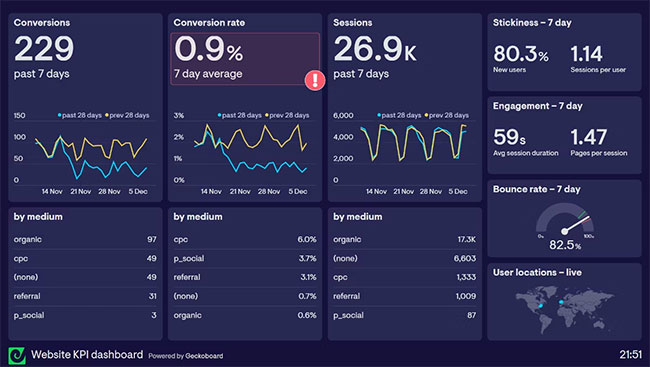
Task: Click the 1.14 Sessions per user value
Action: pos(587,54)
